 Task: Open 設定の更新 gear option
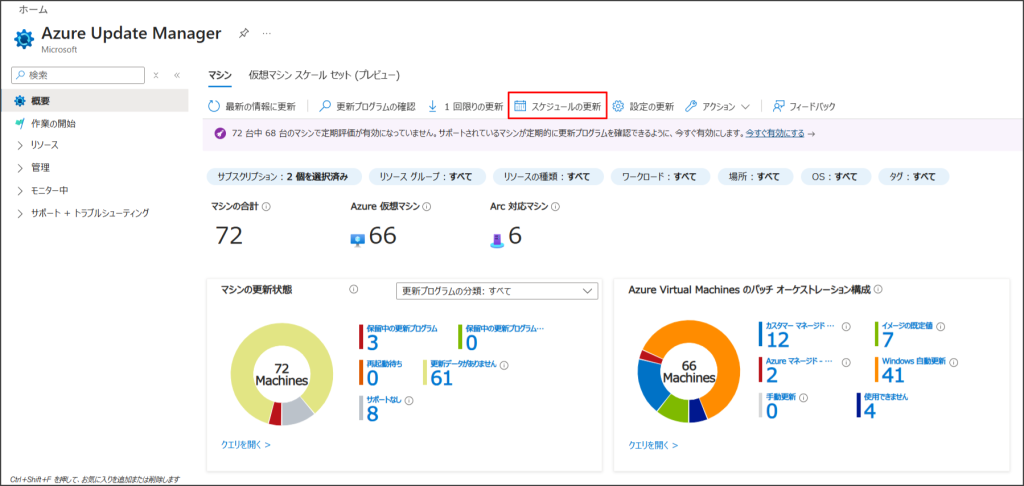(x=643, y=106)
